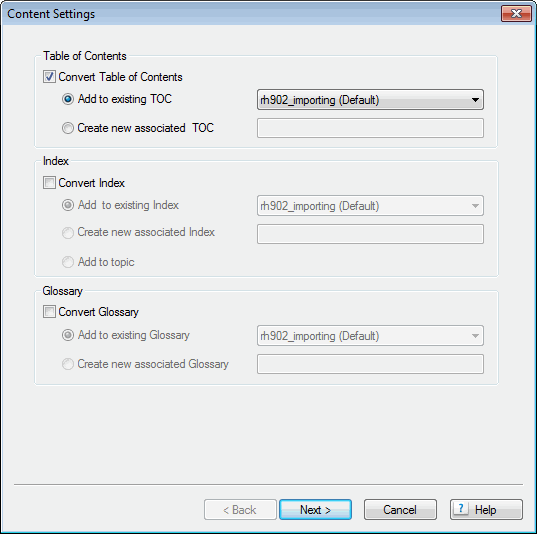537x534 pixels.
Task: Choose Create new associated Index radio
Action: (x=68, y=233)
